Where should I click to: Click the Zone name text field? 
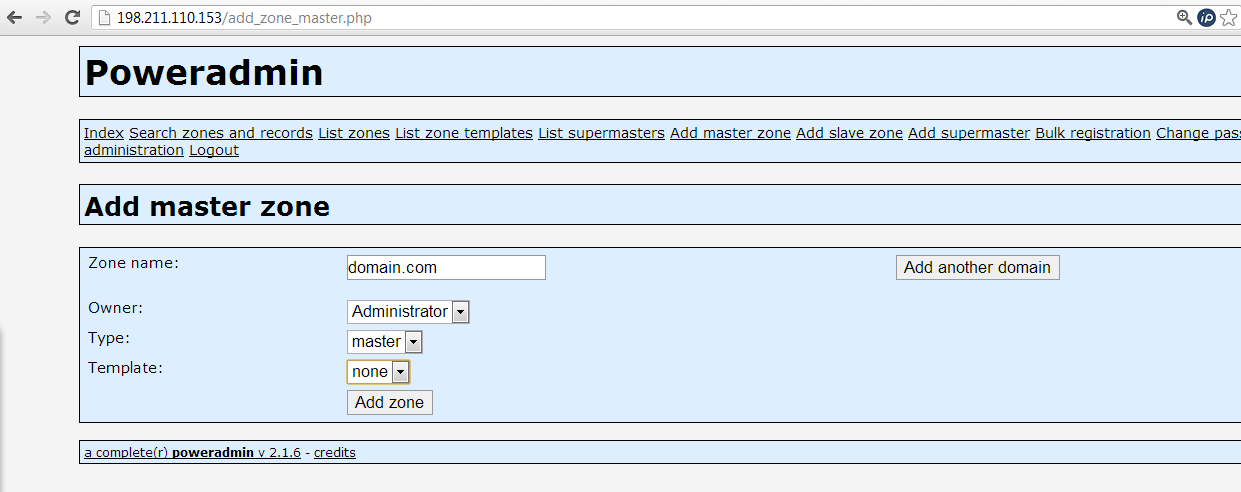[x=446, y=267]
